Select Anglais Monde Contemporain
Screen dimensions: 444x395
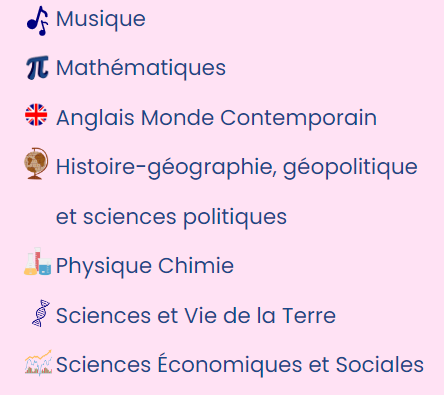click(x=216, y=119)
